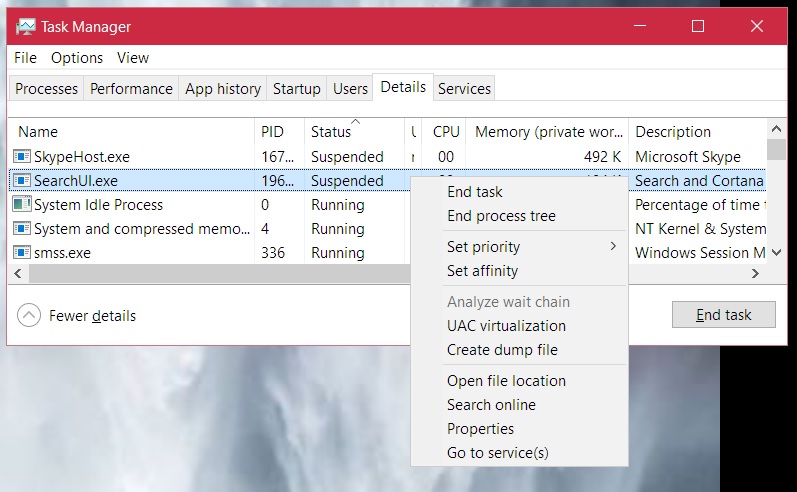The image size is (797, 492).
Task: Click the vertical scrollbar up arrow
Action: pyautogui.click(x=776, y=129)
